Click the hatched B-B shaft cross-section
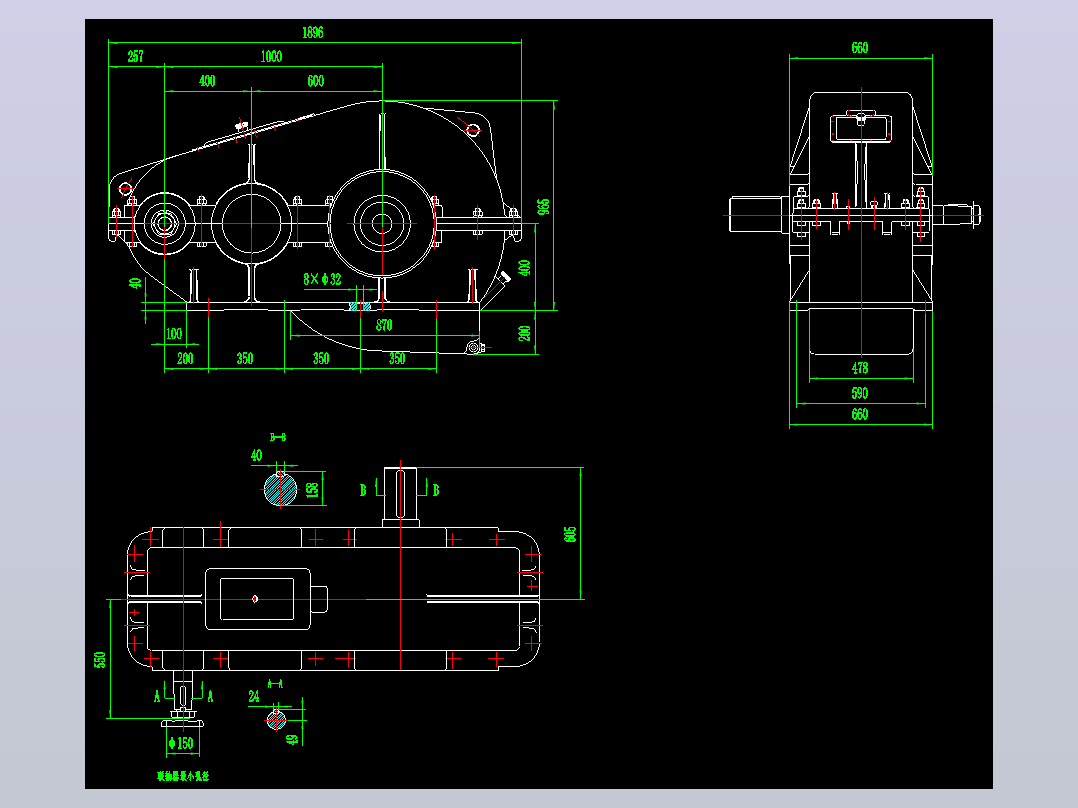1078x808 pixels. [x=280, y=489]
